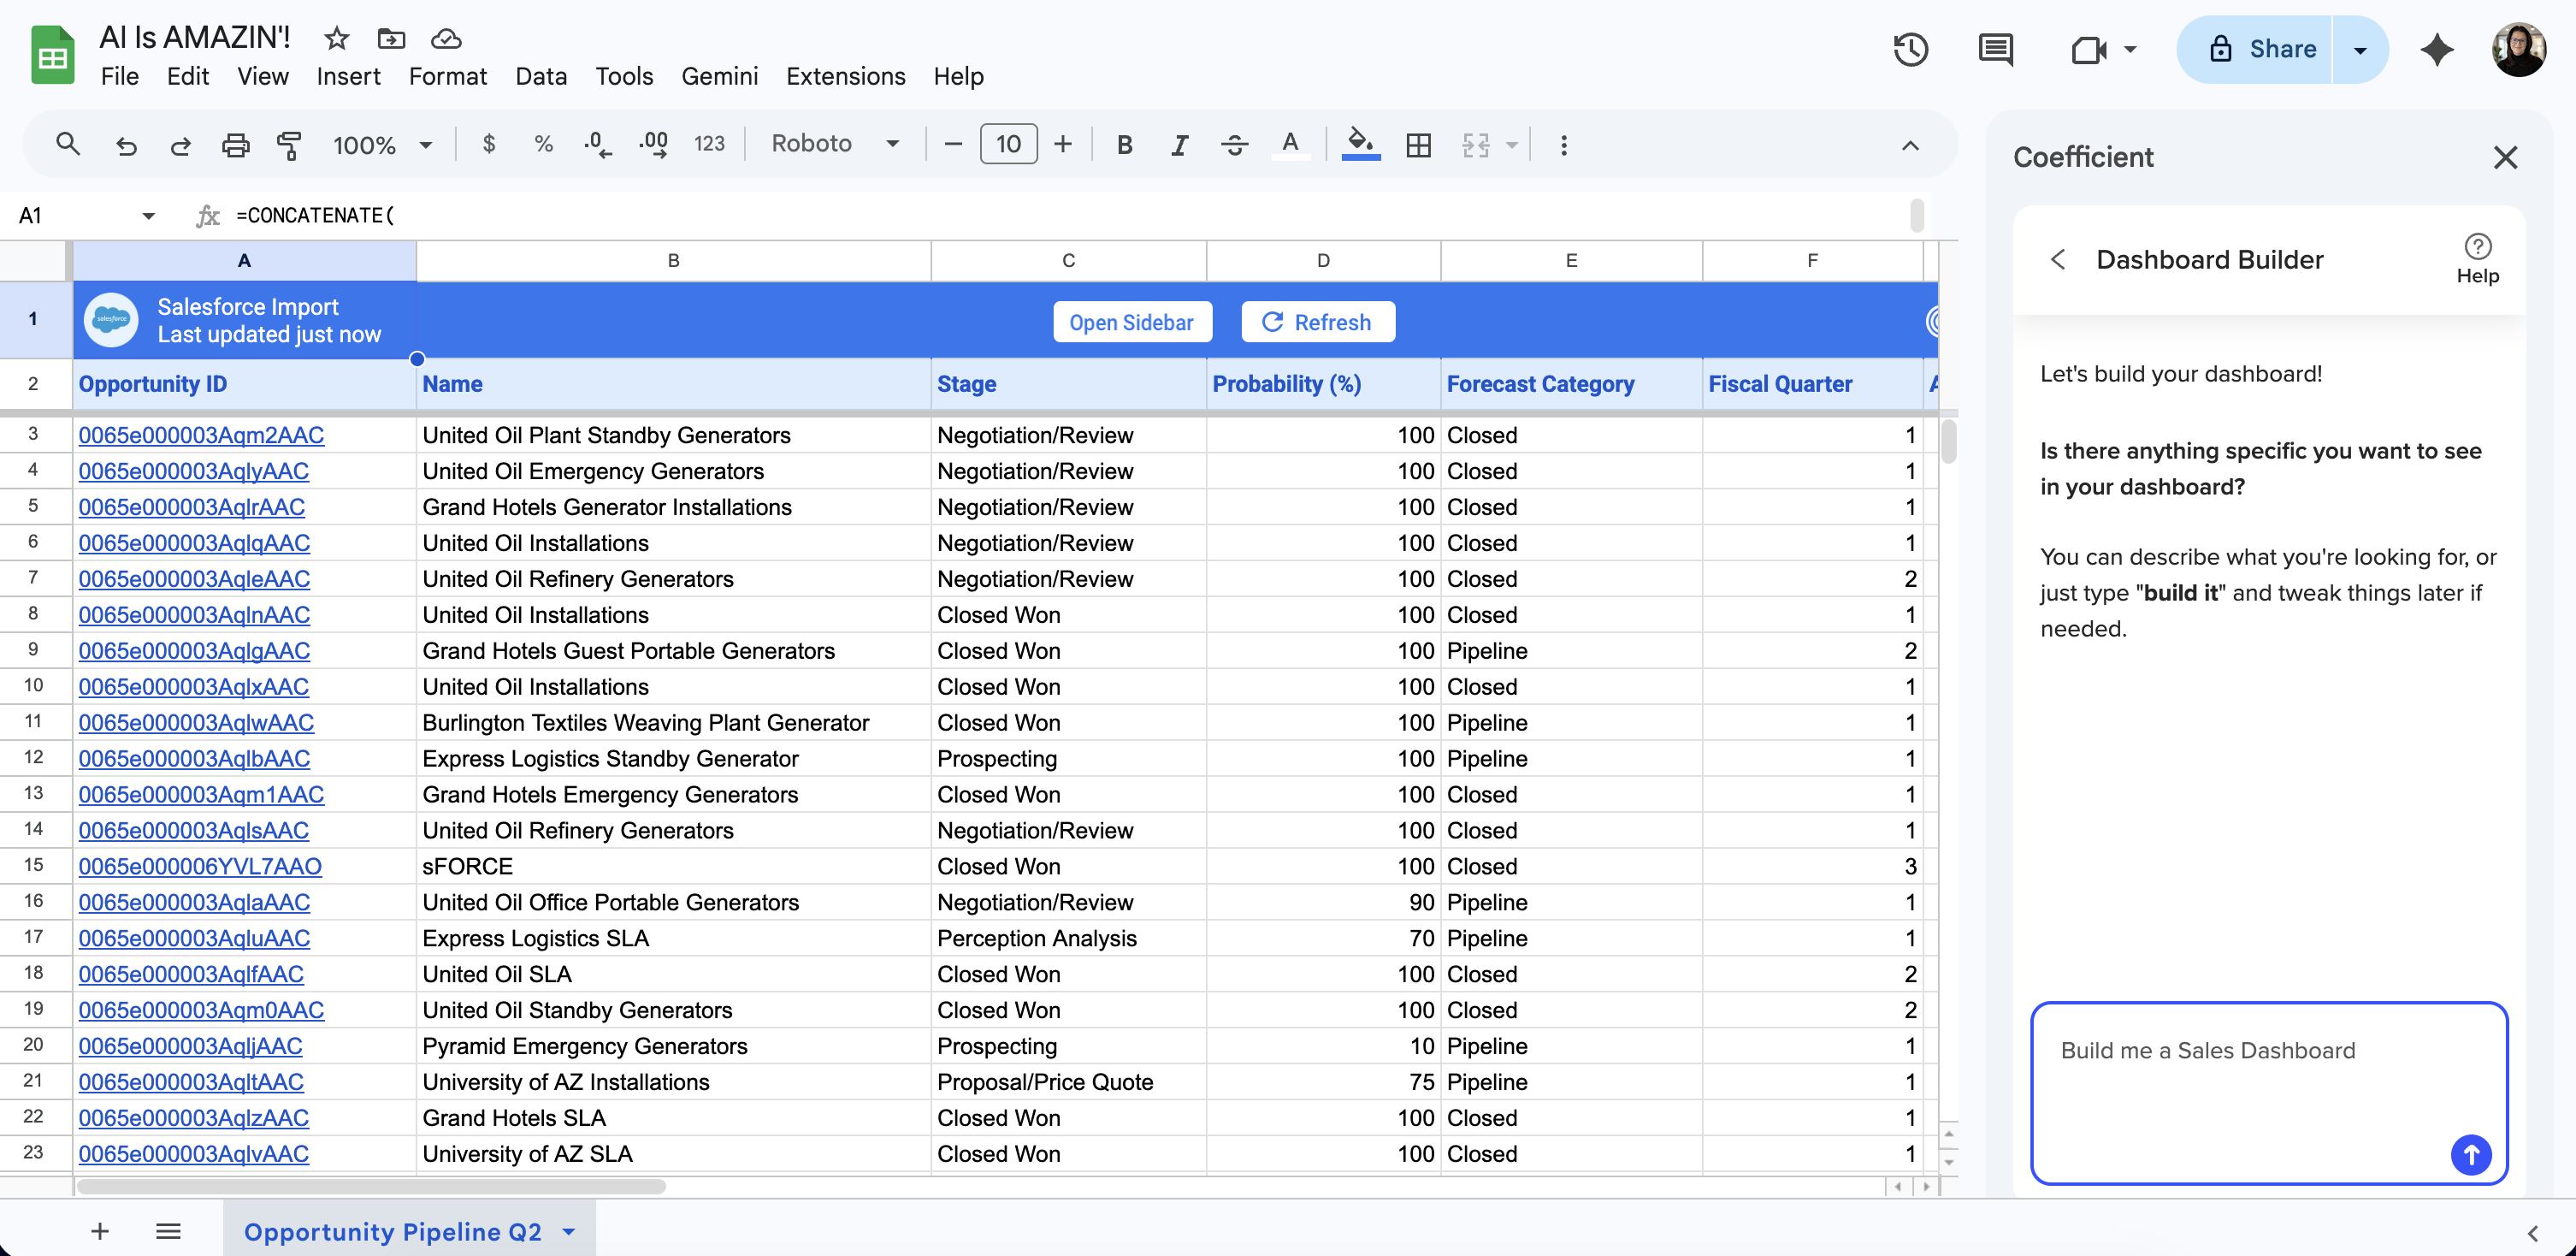Click the Refresh button
The width and height of the screenshot is (2576, 1256).
tap(1317, 322)
